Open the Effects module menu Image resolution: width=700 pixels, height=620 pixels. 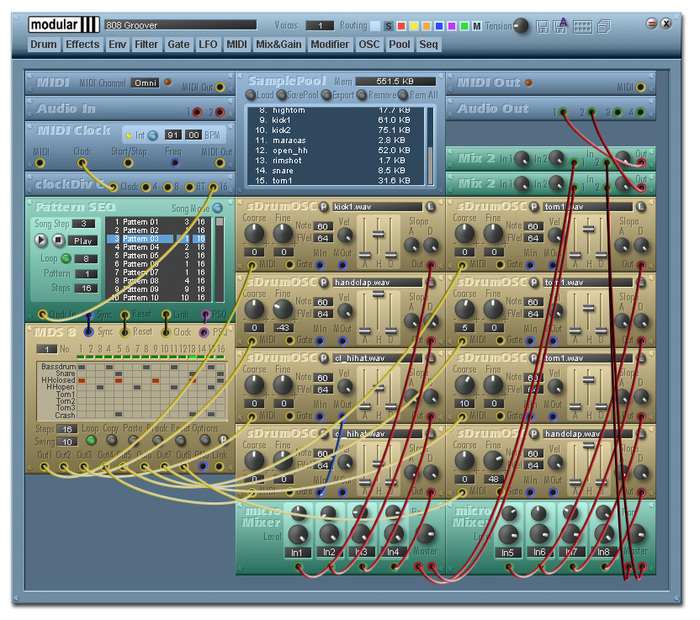83,45
